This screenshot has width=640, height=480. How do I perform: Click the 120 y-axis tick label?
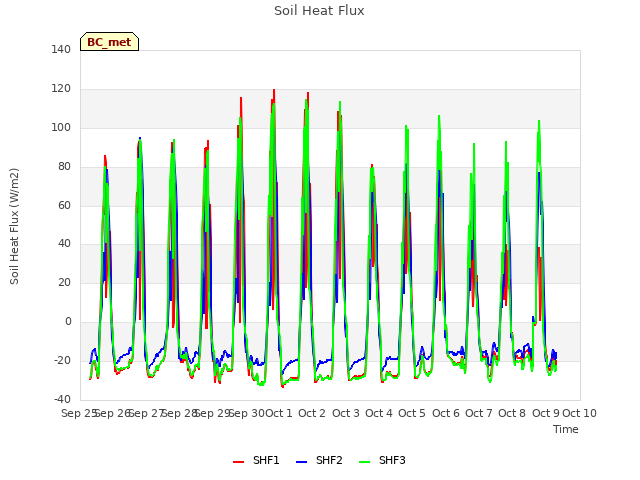(61, 89)
